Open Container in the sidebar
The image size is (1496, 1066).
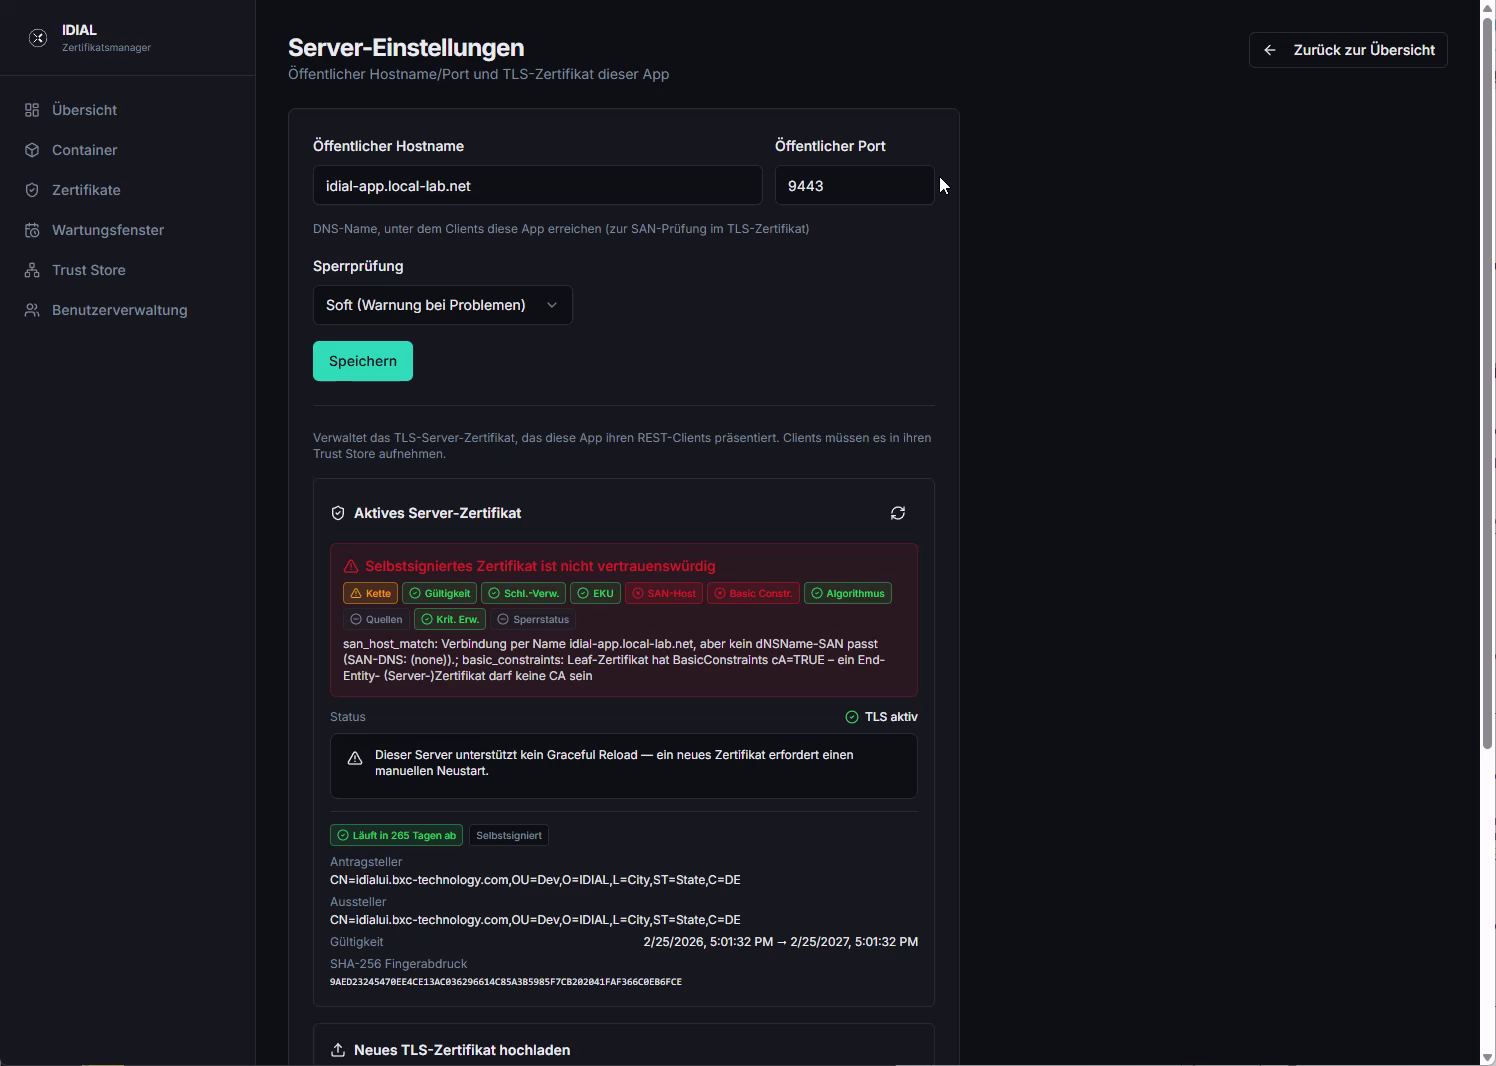pos(128,150)
